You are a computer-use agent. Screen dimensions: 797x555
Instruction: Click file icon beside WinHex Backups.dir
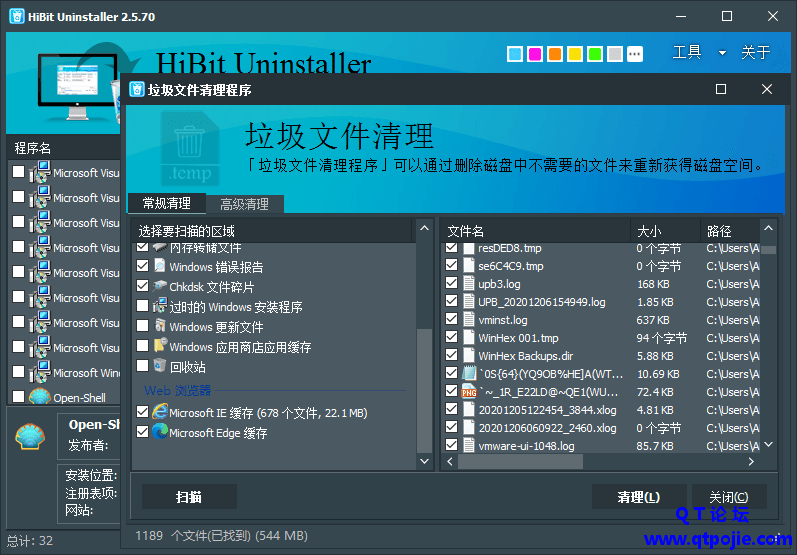pyautogui.click(x=469, y=355)
